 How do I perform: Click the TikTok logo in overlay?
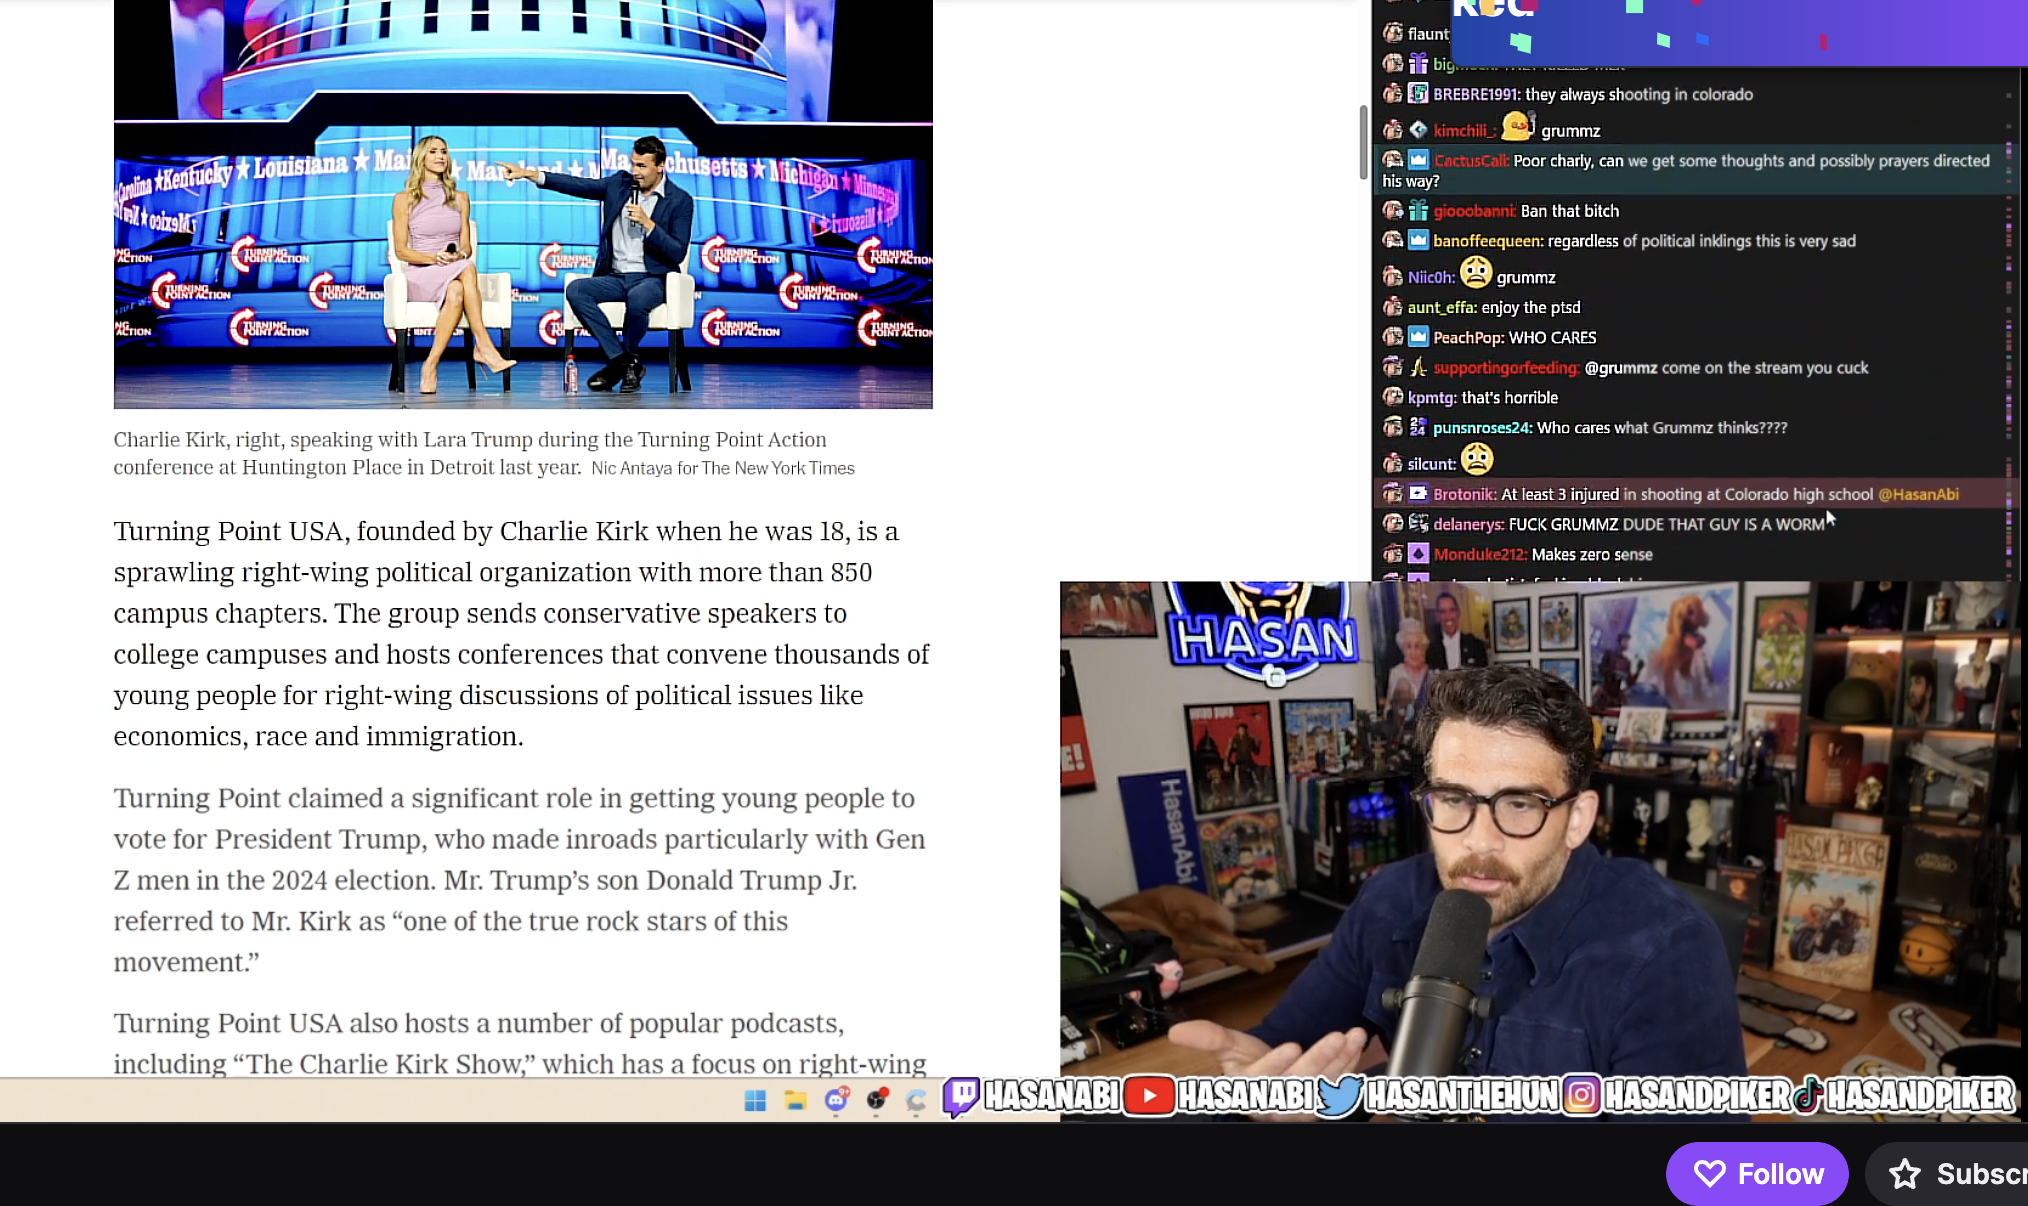click(1808, 1096)
